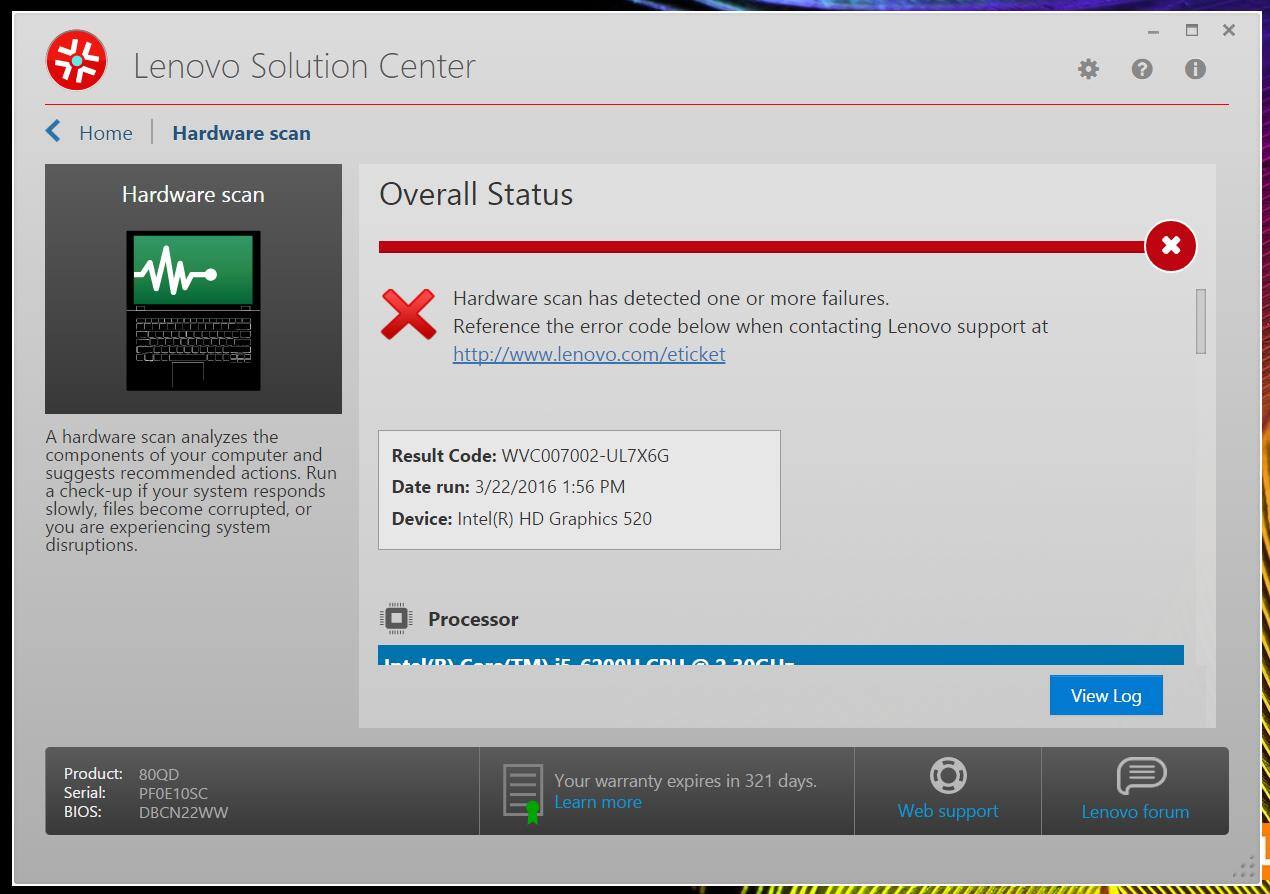Click the Lenovo Solution Center logo
Image resolution: width=1270 pixels, height=894 pixels.
pos(76,61)
